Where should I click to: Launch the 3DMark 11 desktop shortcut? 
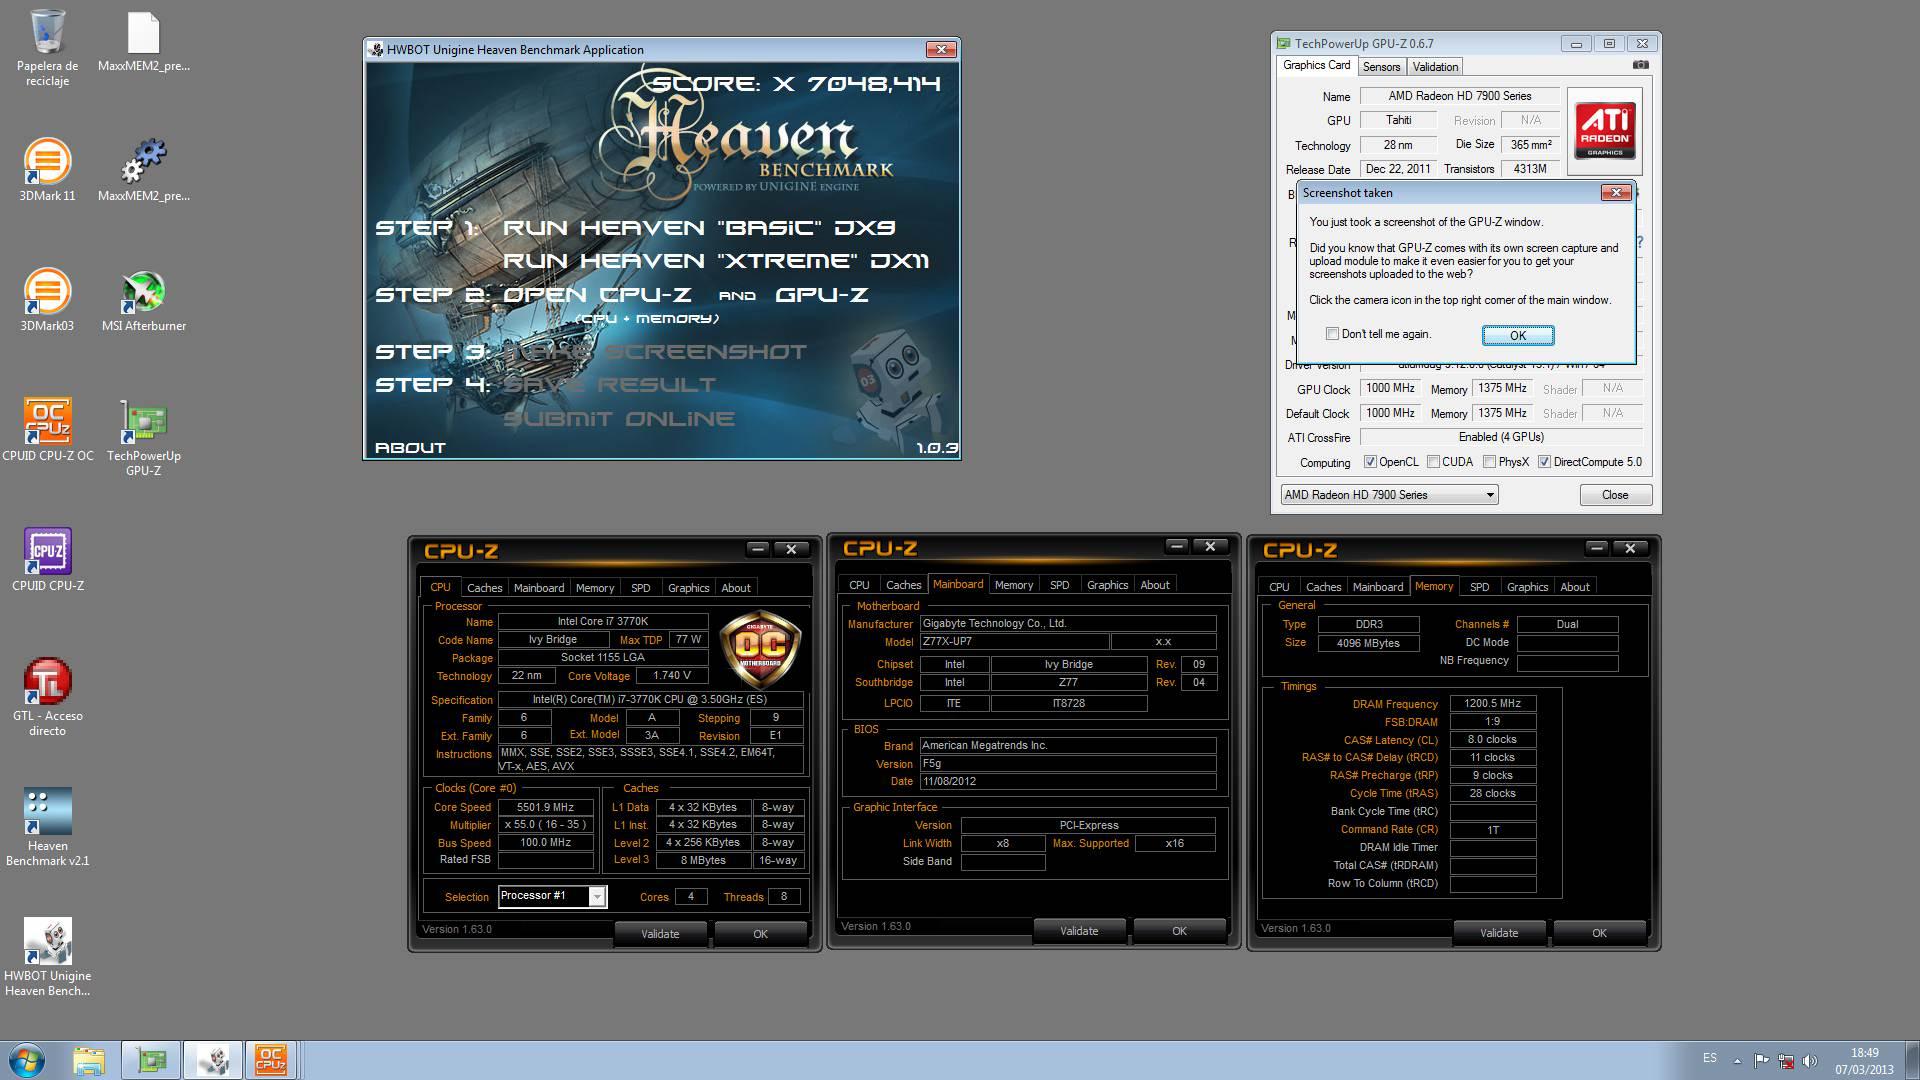47,170
